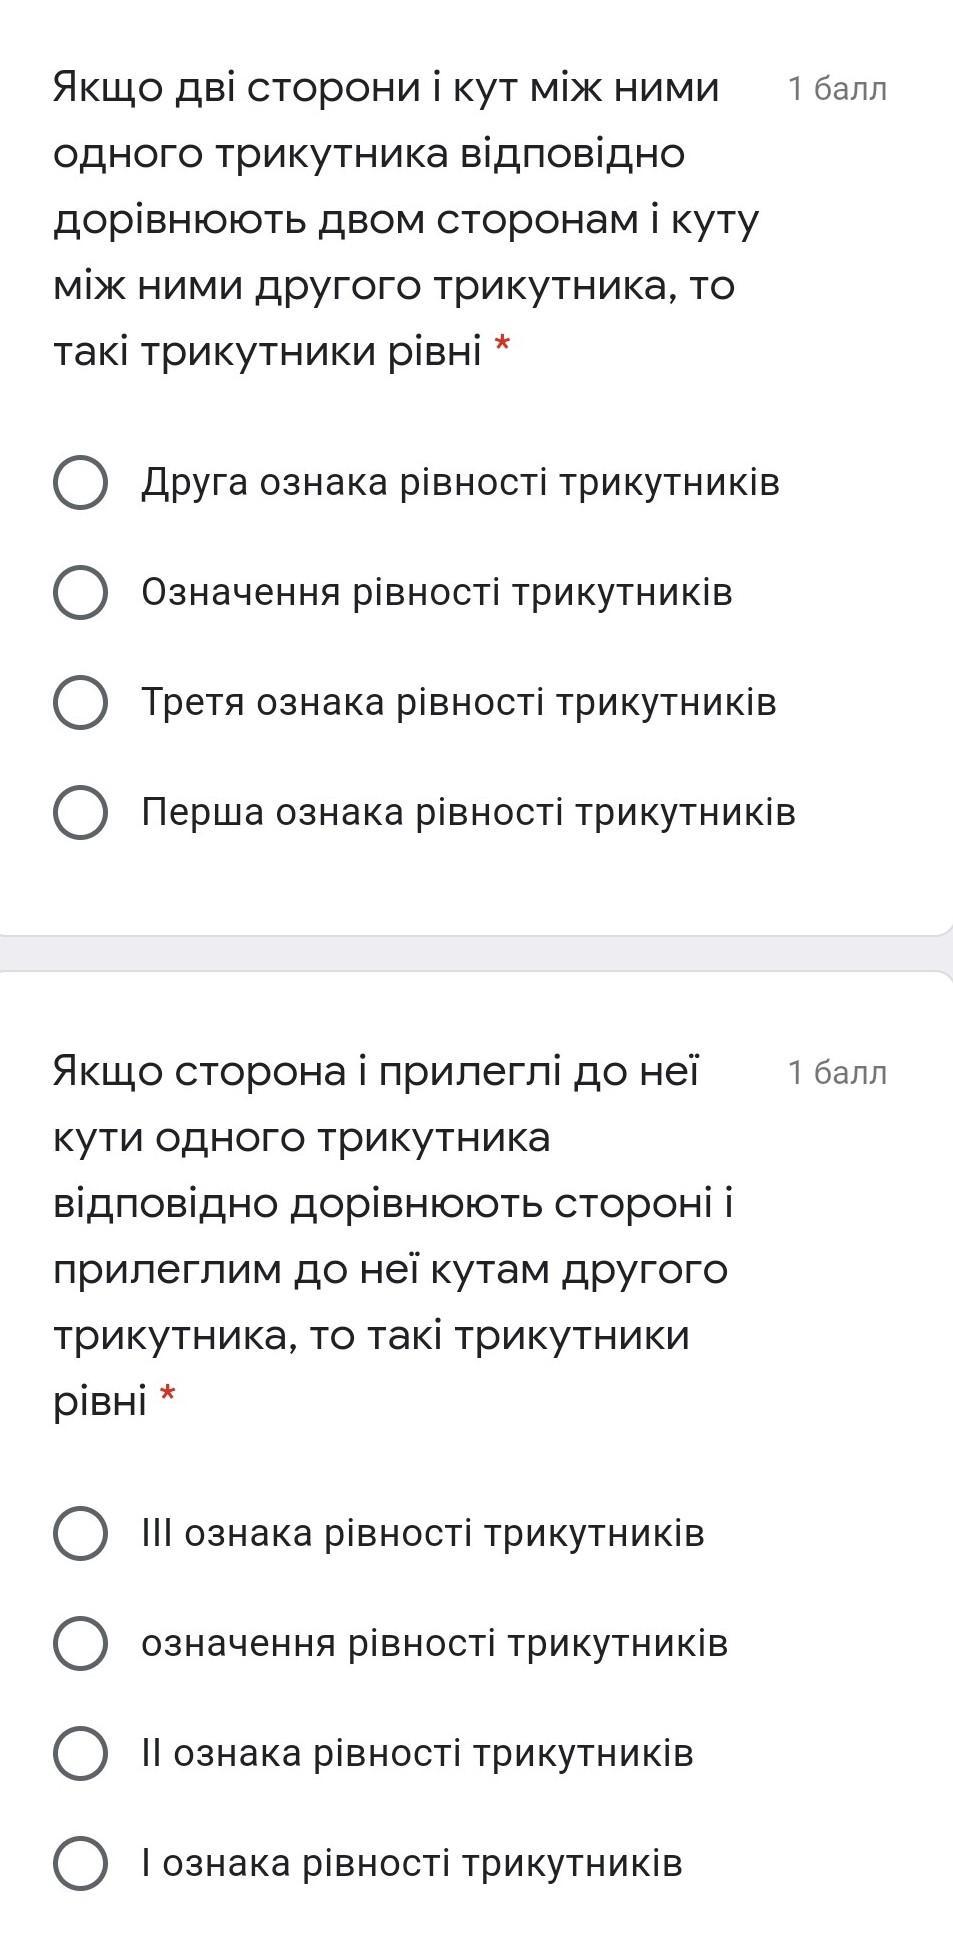The image size is (953, 1939).
Task: Click the label text 'Перша ознака рівності трикутників'
Action: click(x=468, y=812)
